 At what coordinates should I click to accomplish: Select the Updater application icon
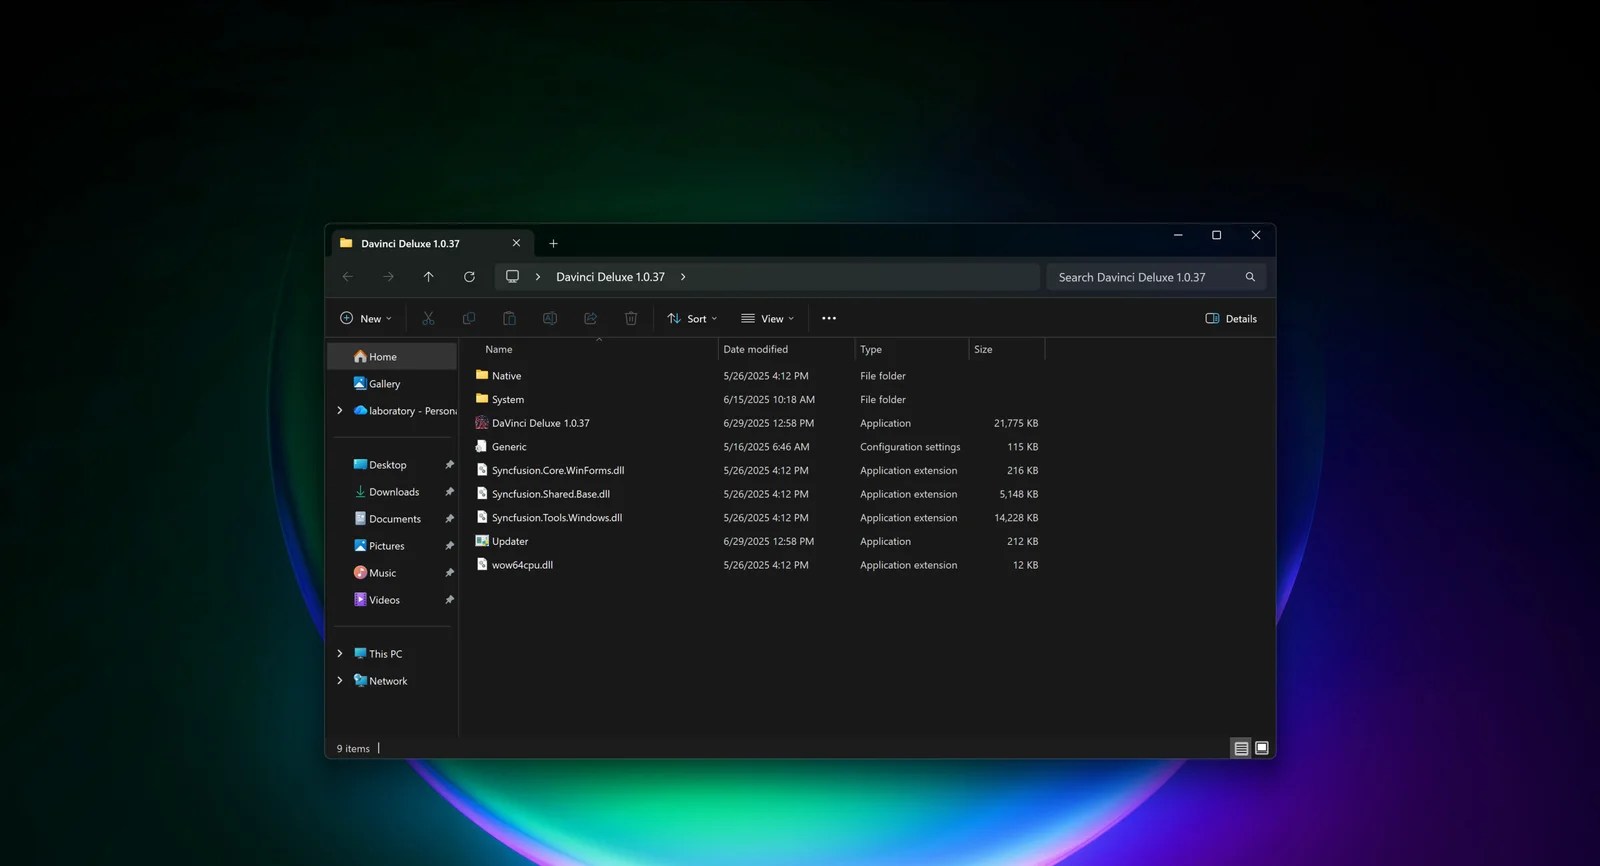click(x=482, y=541)
